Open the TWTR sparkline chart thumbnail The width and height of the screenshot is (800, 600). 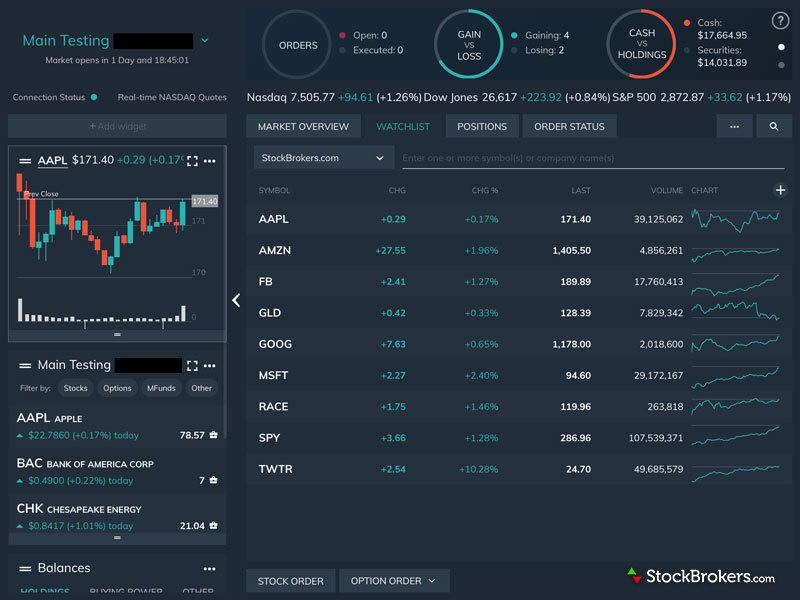735,472
